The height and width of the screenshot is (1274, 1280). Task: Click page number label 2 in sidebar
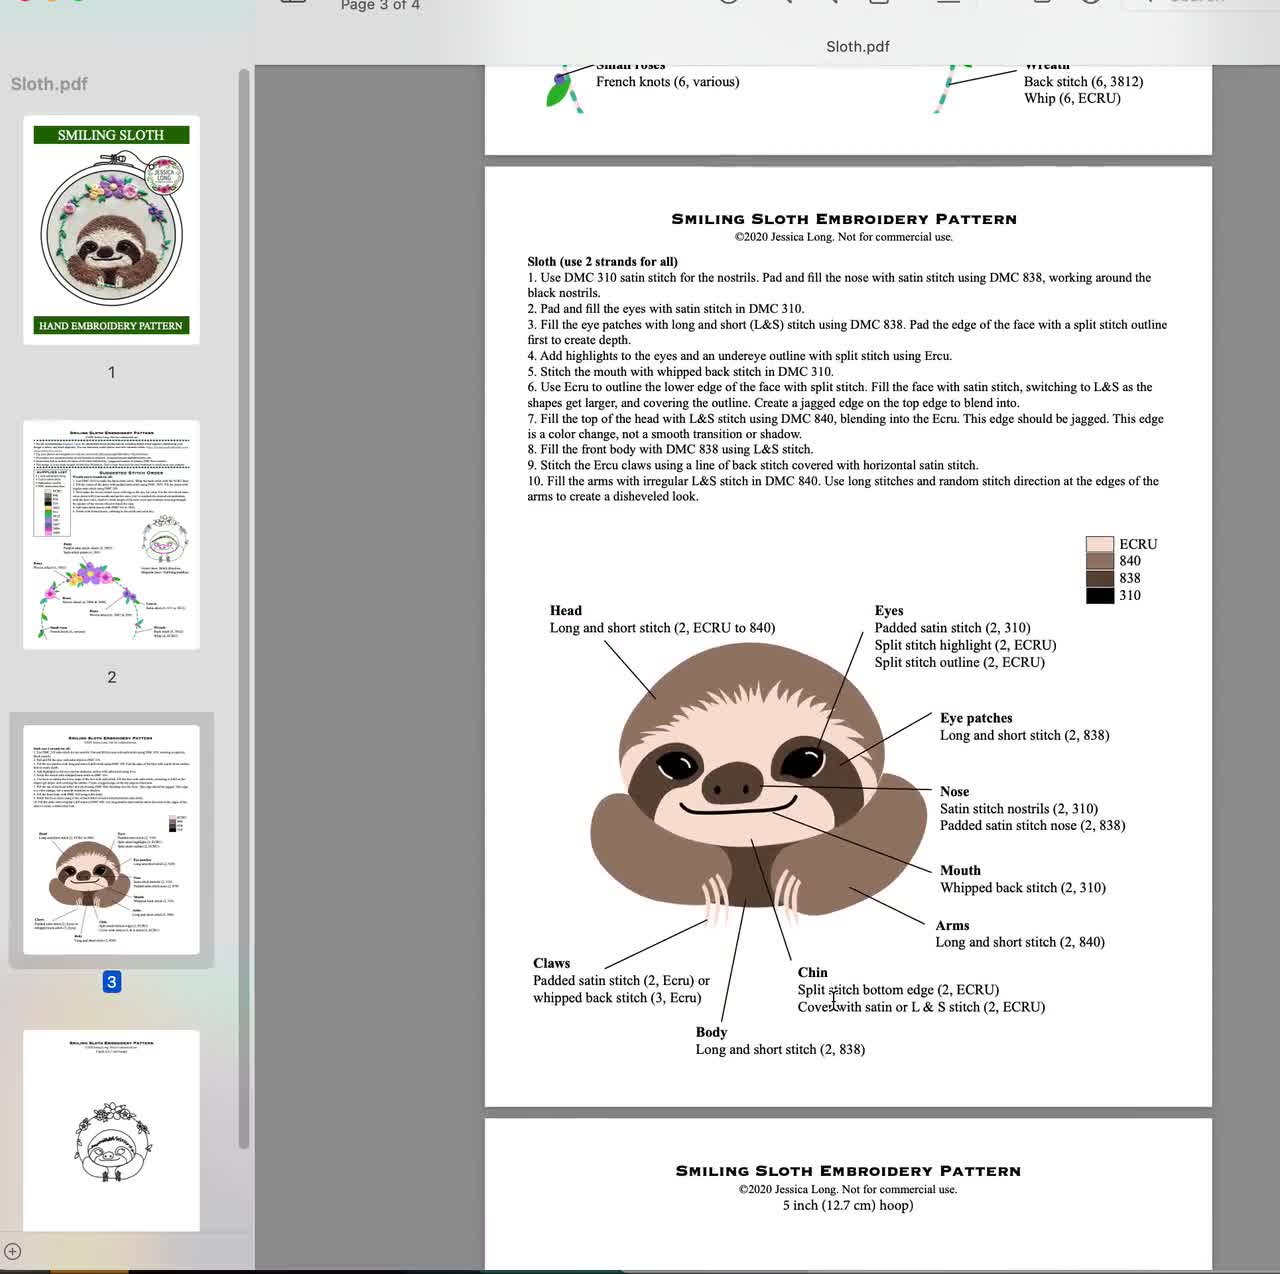point(112,677)
